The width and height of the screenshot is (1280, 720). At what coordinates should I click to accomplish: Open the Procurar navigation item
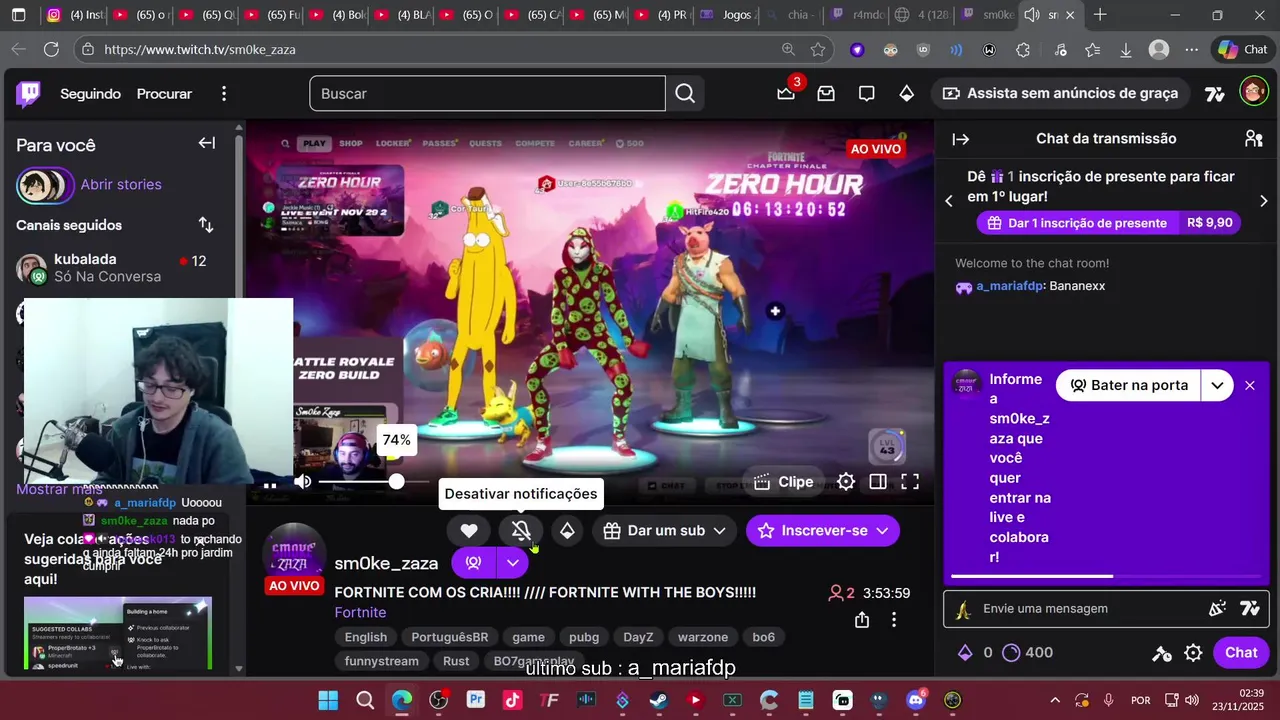click(164, 93)
